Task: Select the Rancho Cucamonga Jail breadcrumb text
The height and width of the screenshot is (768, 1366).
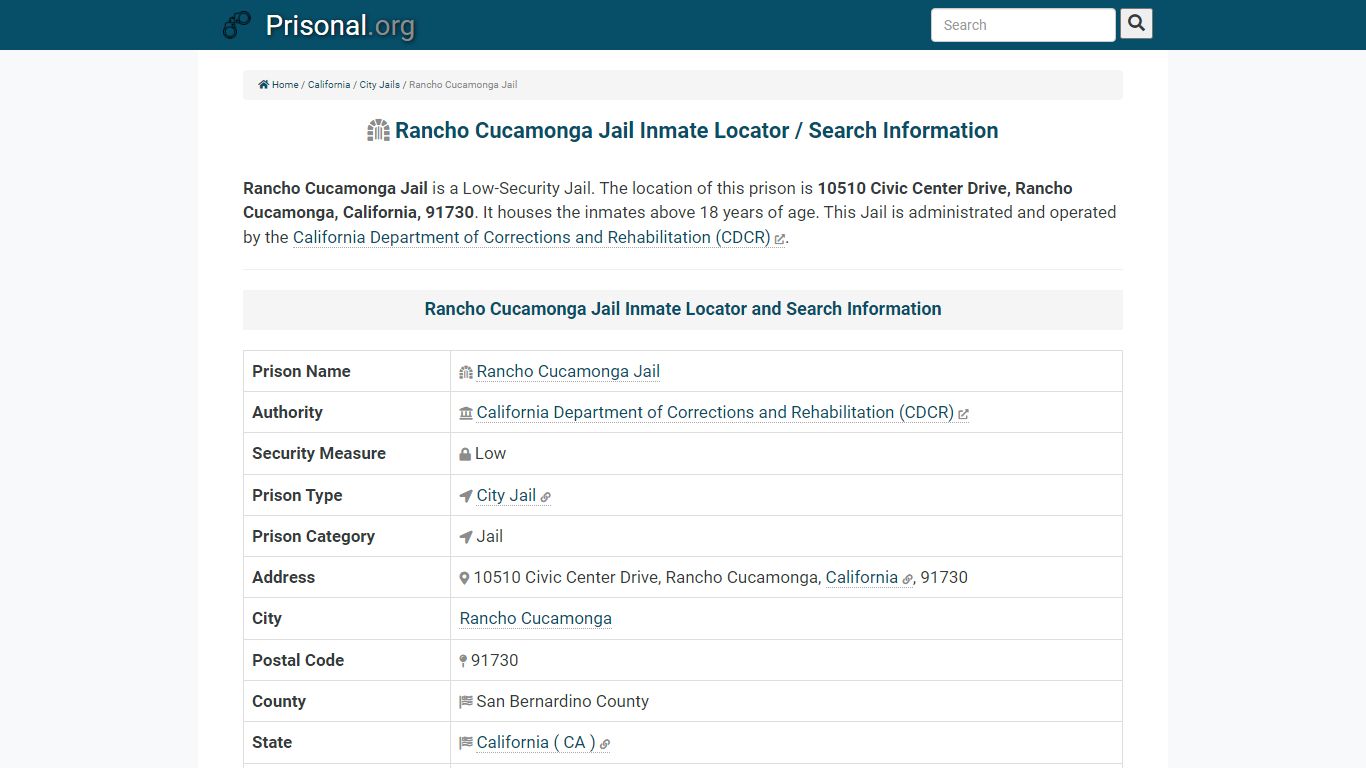Action: click(x=463, y=85)
